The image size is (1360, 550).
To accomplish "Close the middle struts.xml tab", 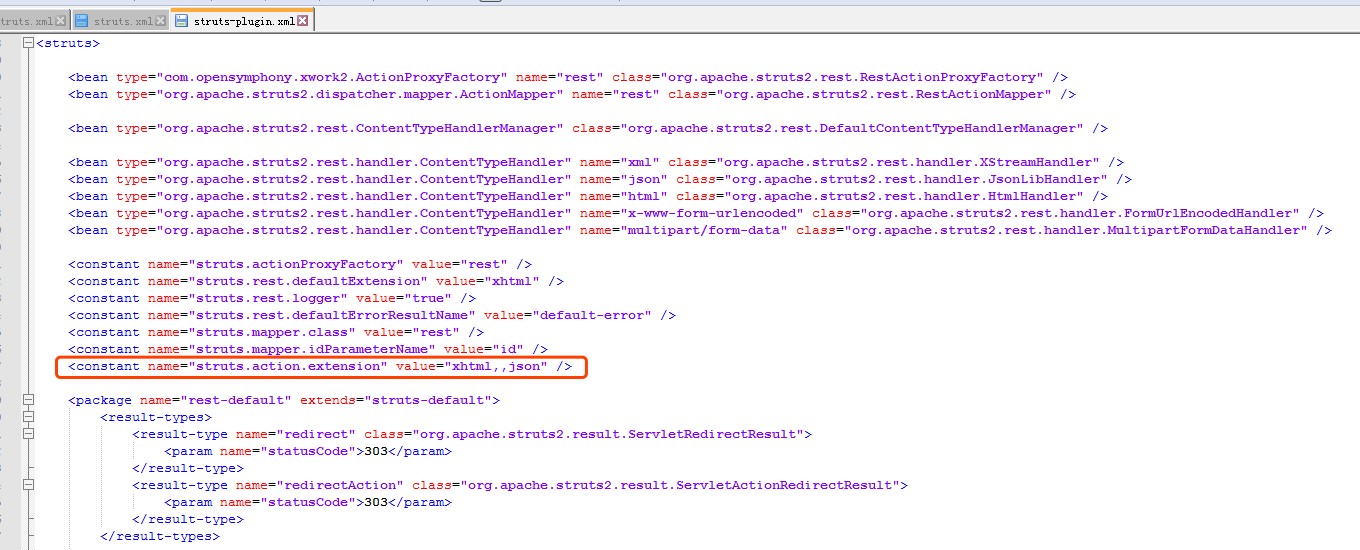I will 160,20.
